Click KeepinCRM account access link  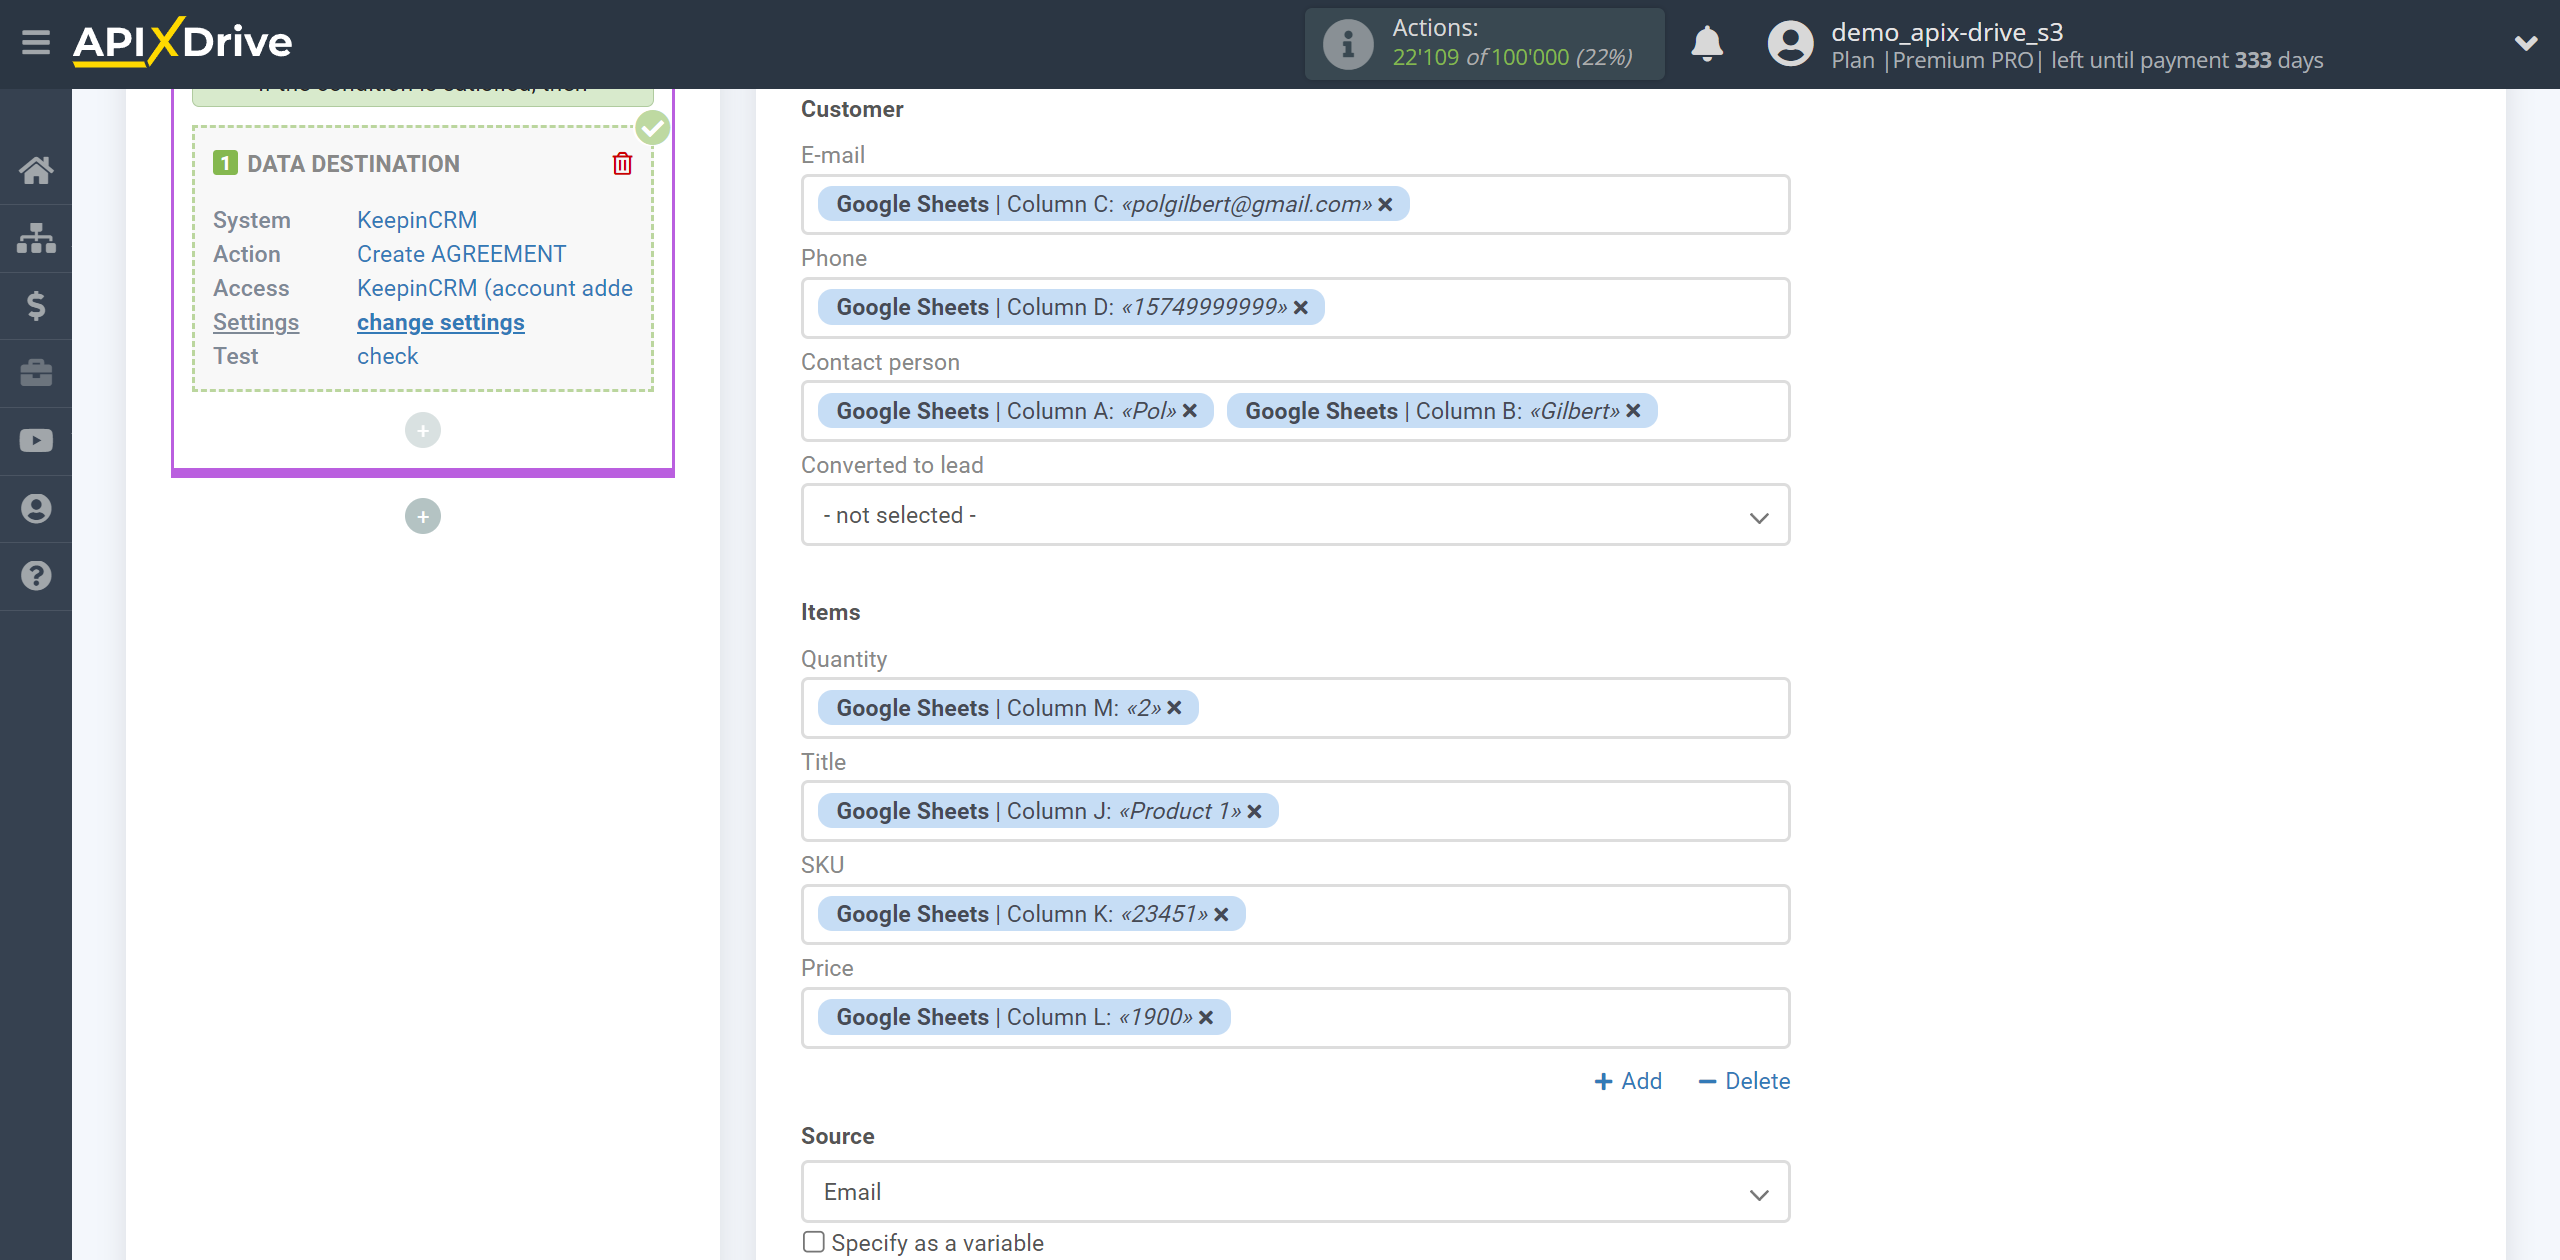[x=495, y=288]
